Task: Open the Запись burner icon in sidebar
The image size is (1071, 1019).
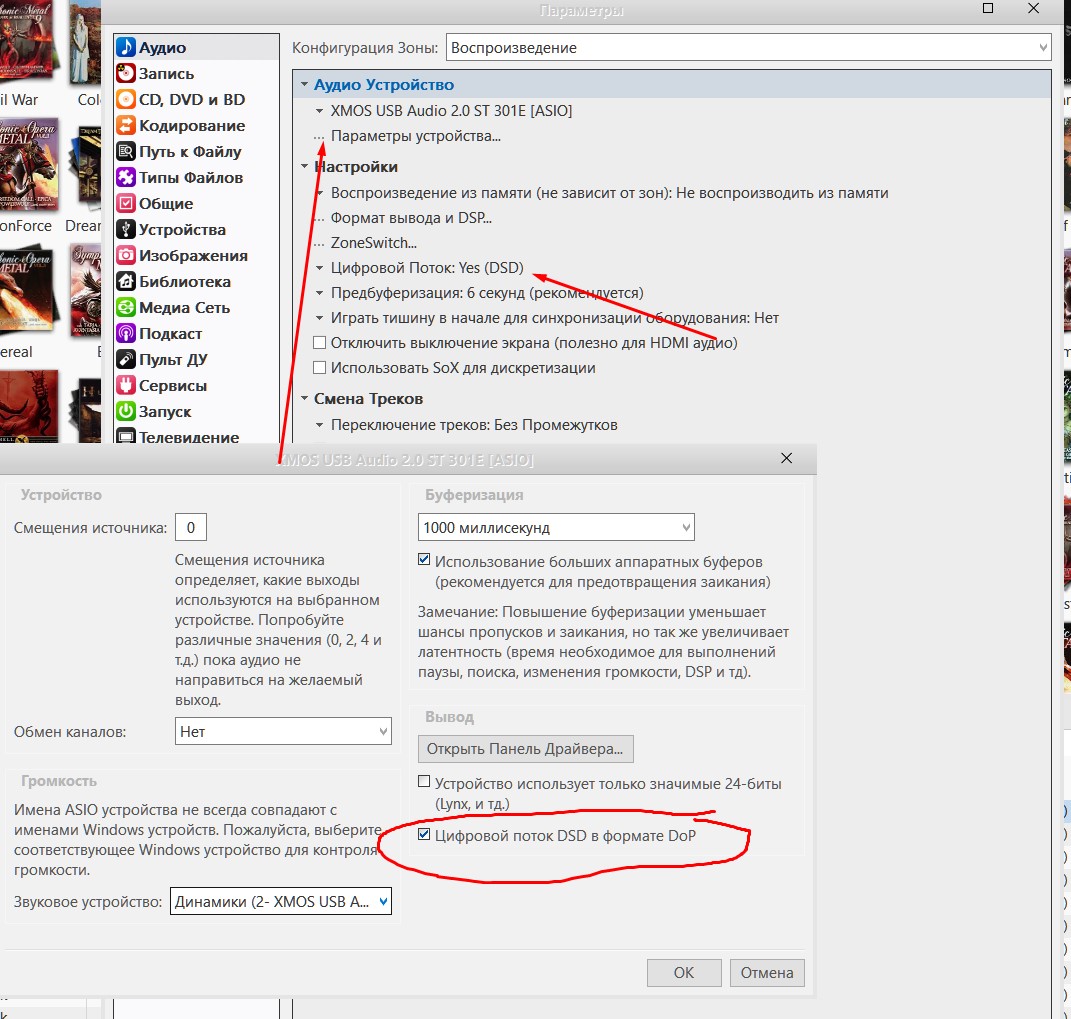Action: pos(126,74)
